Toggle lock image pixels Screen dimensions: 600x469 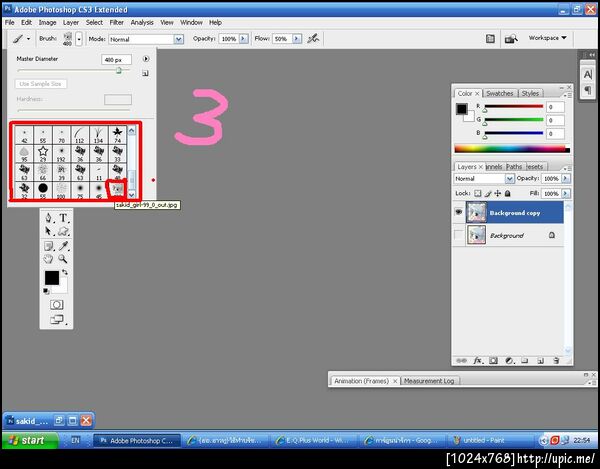(x=488, y=194)
